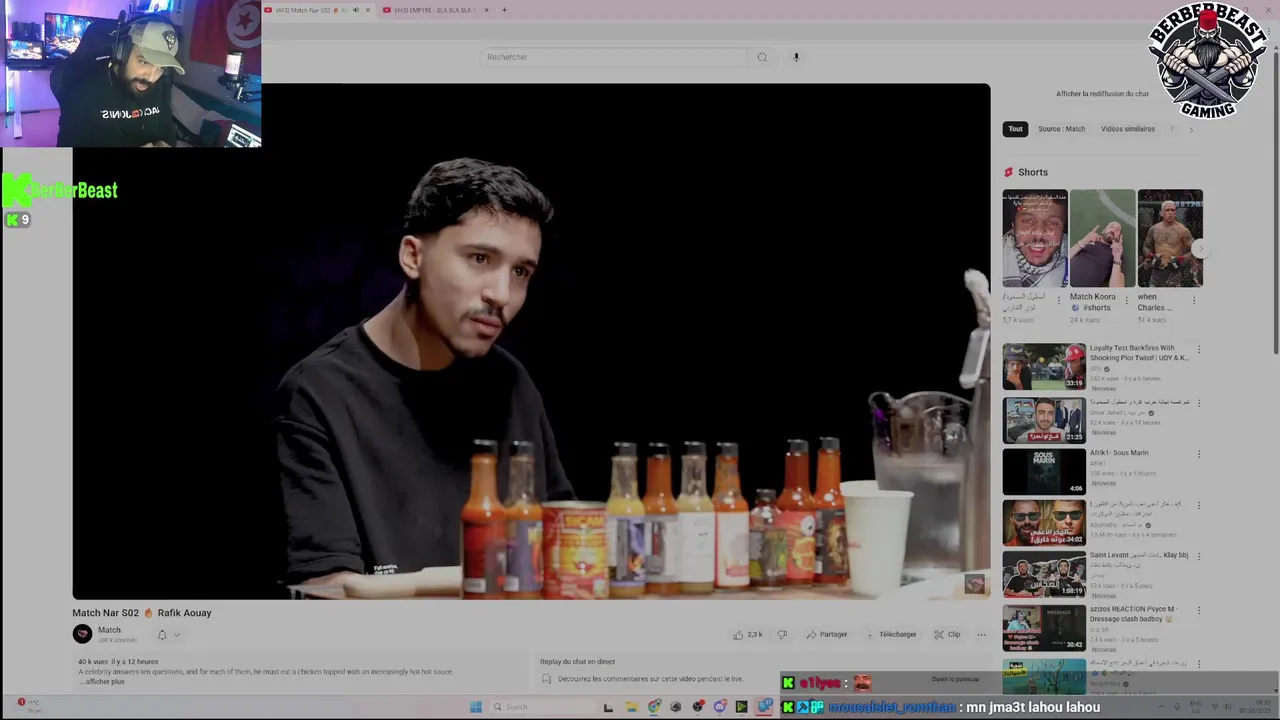This screenshot has width=1280, height=720.
Task: Show more filter chips with right arrow
Action: (1190, 129)
